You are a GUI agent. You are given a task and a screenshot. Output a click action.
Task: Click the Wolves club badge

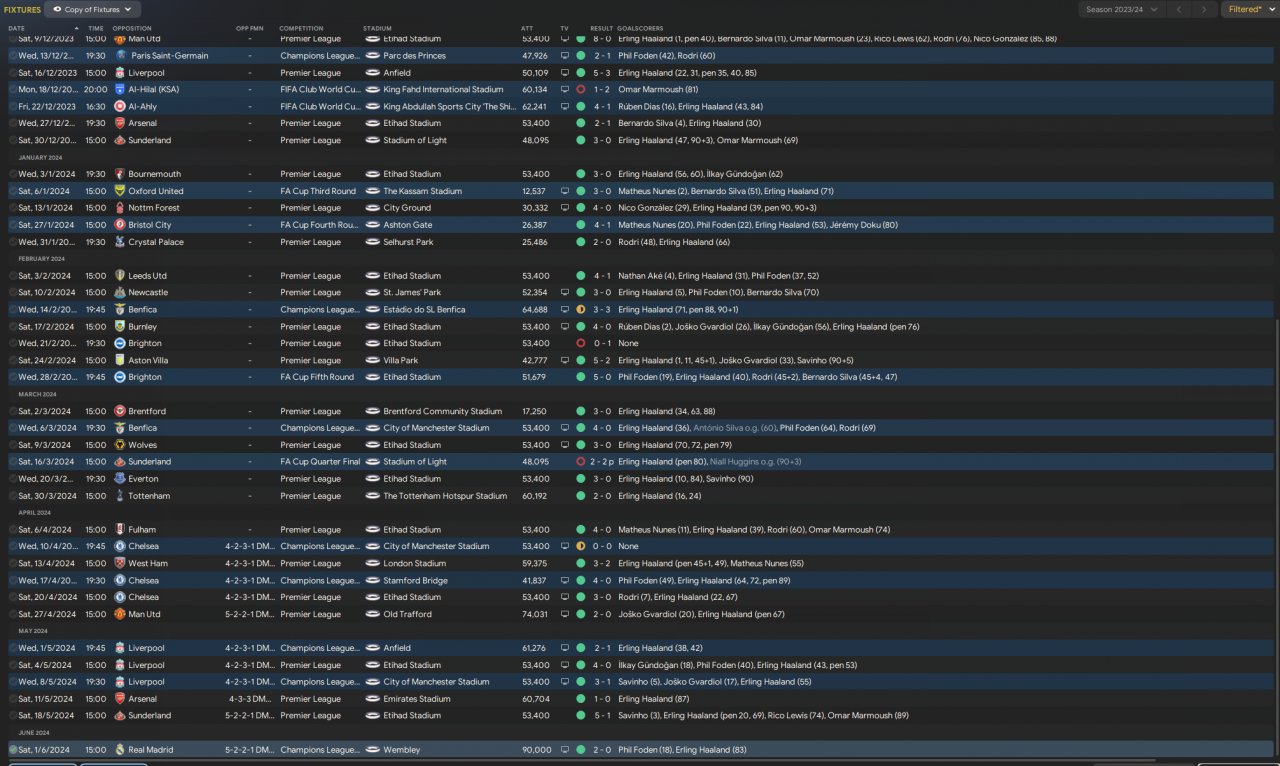(x=120, y=445)
